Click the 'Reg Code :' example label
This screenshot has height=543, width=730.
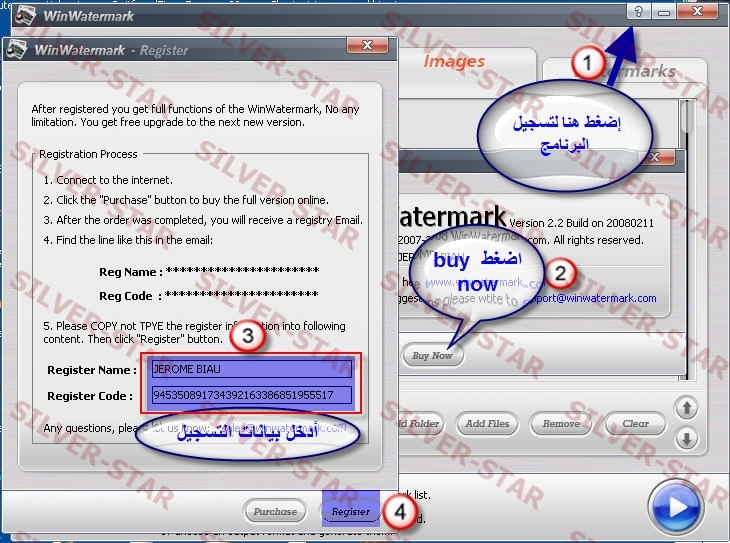tap(130, 296)
